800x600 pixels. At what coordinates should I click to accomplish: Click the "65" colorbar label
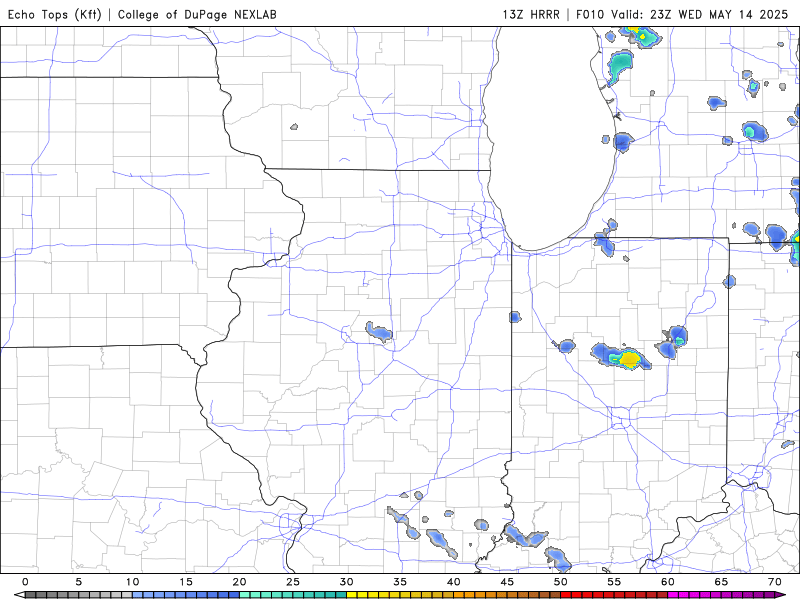point(721,582)
